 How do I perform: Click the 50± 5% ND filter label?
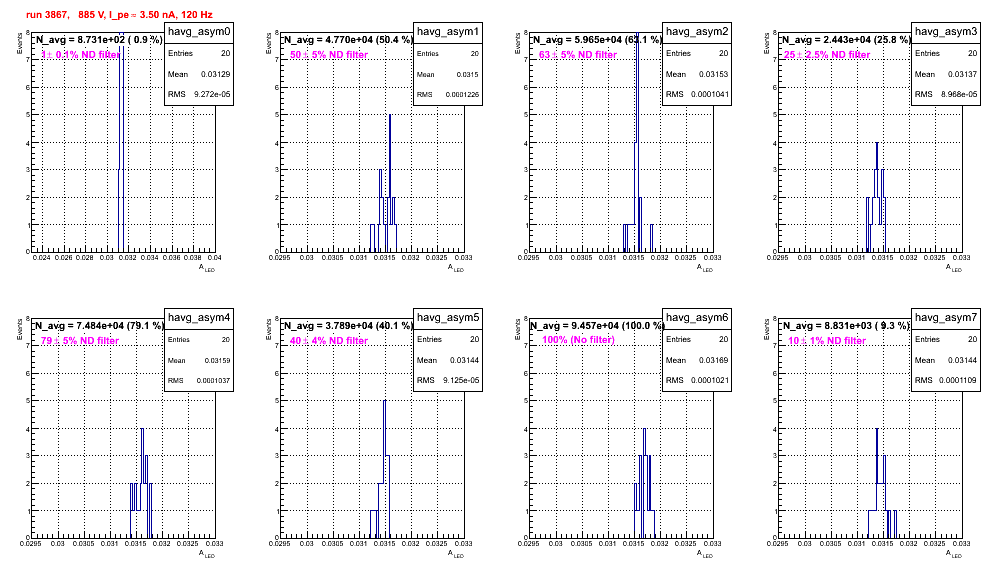tap(329, 55)
